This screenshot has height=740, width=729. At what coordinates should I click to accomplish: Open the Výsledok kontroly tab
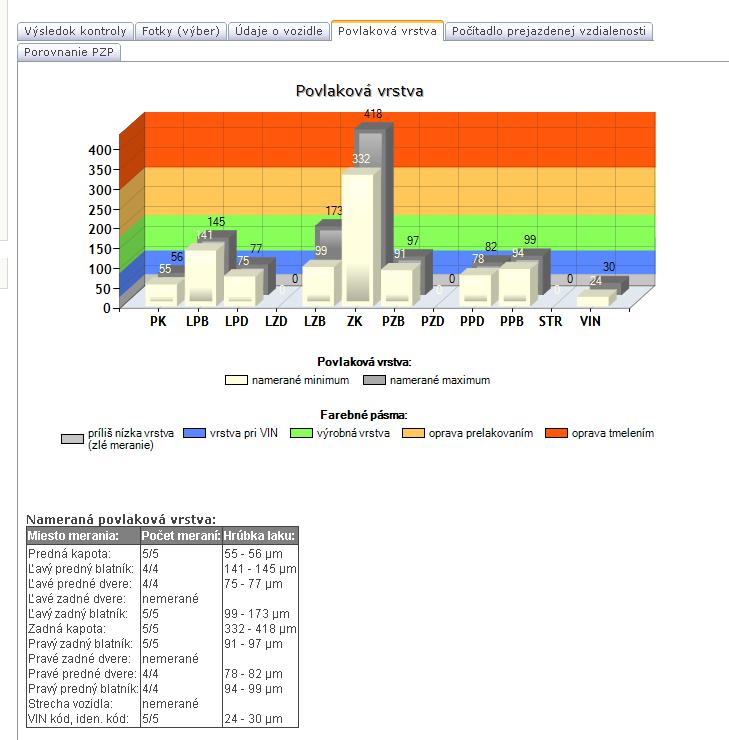coord(75,31)
